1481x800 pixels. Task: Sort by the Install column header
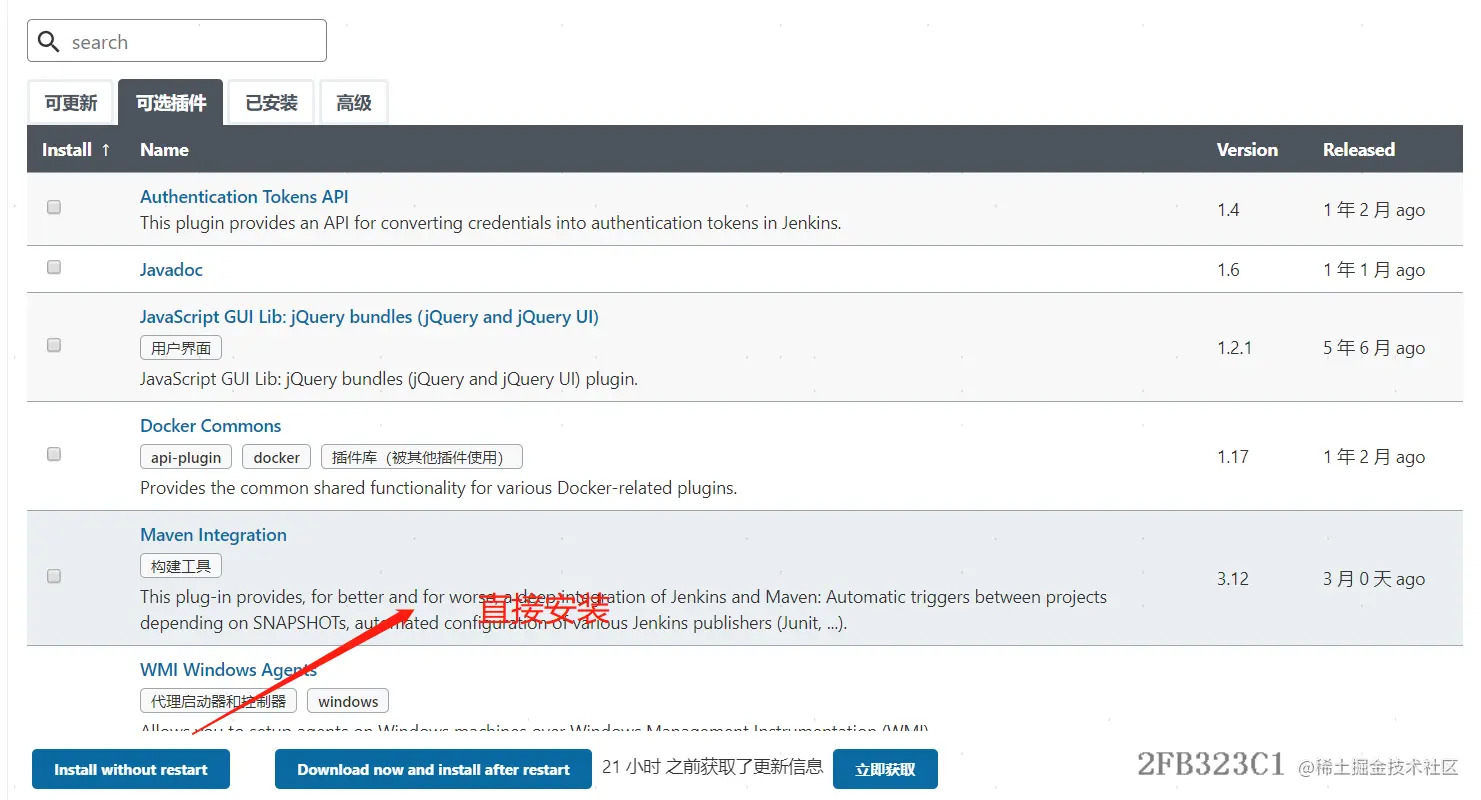(x=76, y=150)
